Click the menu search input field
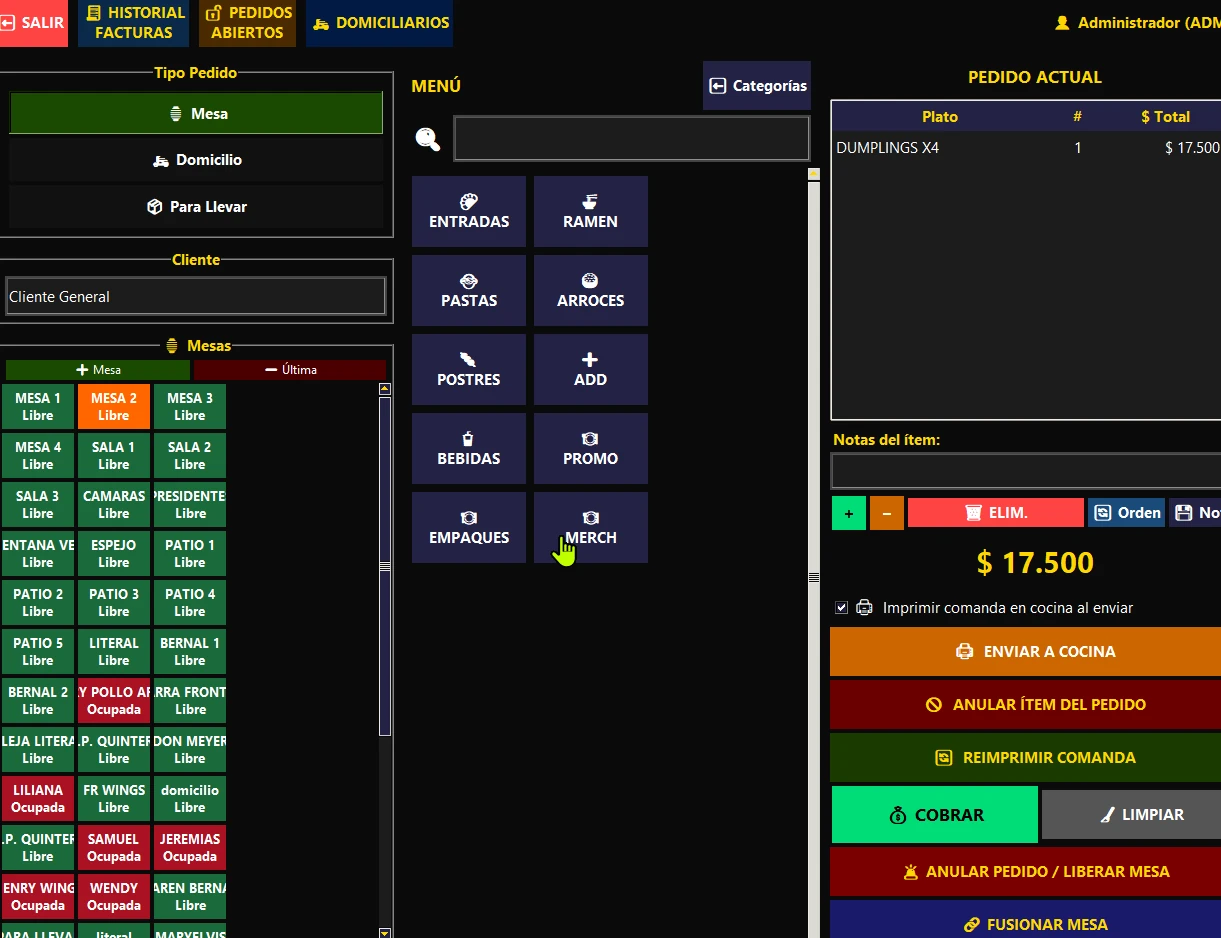The width and height of the screenshot is (1221, 938). click(x=631, y=139)
